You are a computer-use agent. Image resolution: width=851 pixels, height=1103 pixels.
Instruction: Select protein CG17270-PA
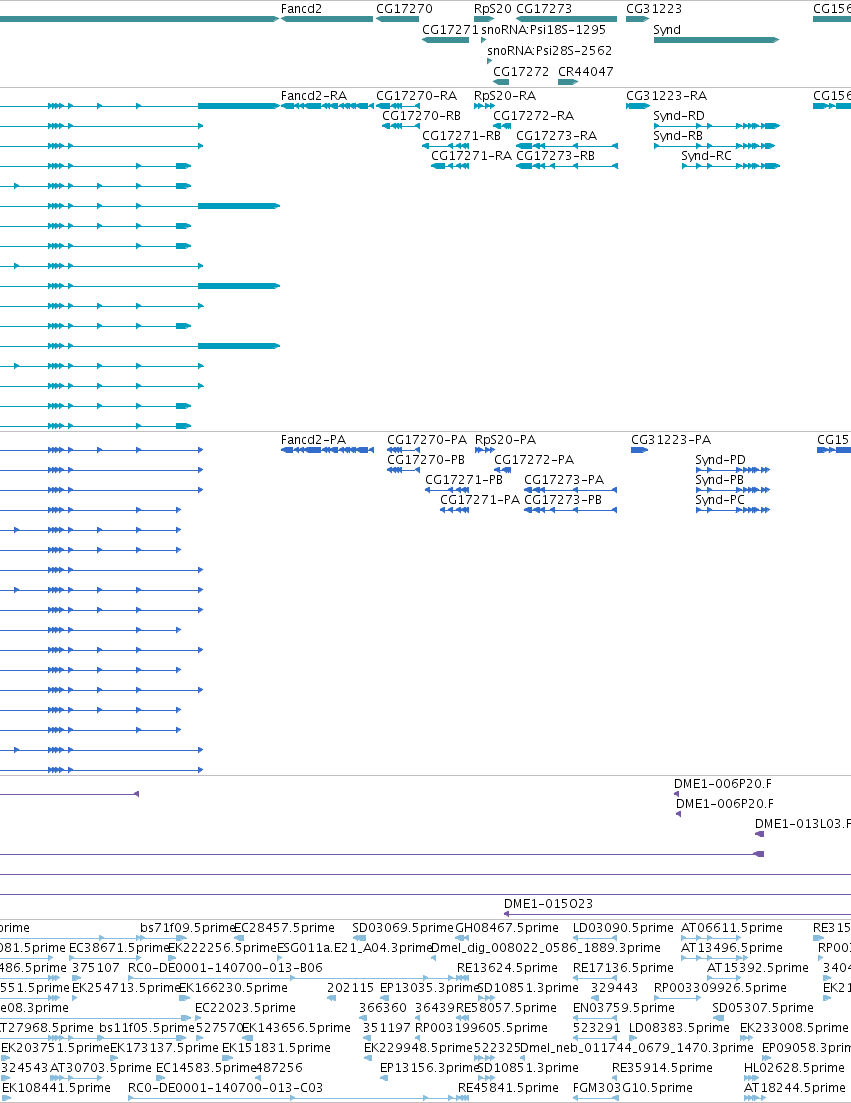point(427,440)
